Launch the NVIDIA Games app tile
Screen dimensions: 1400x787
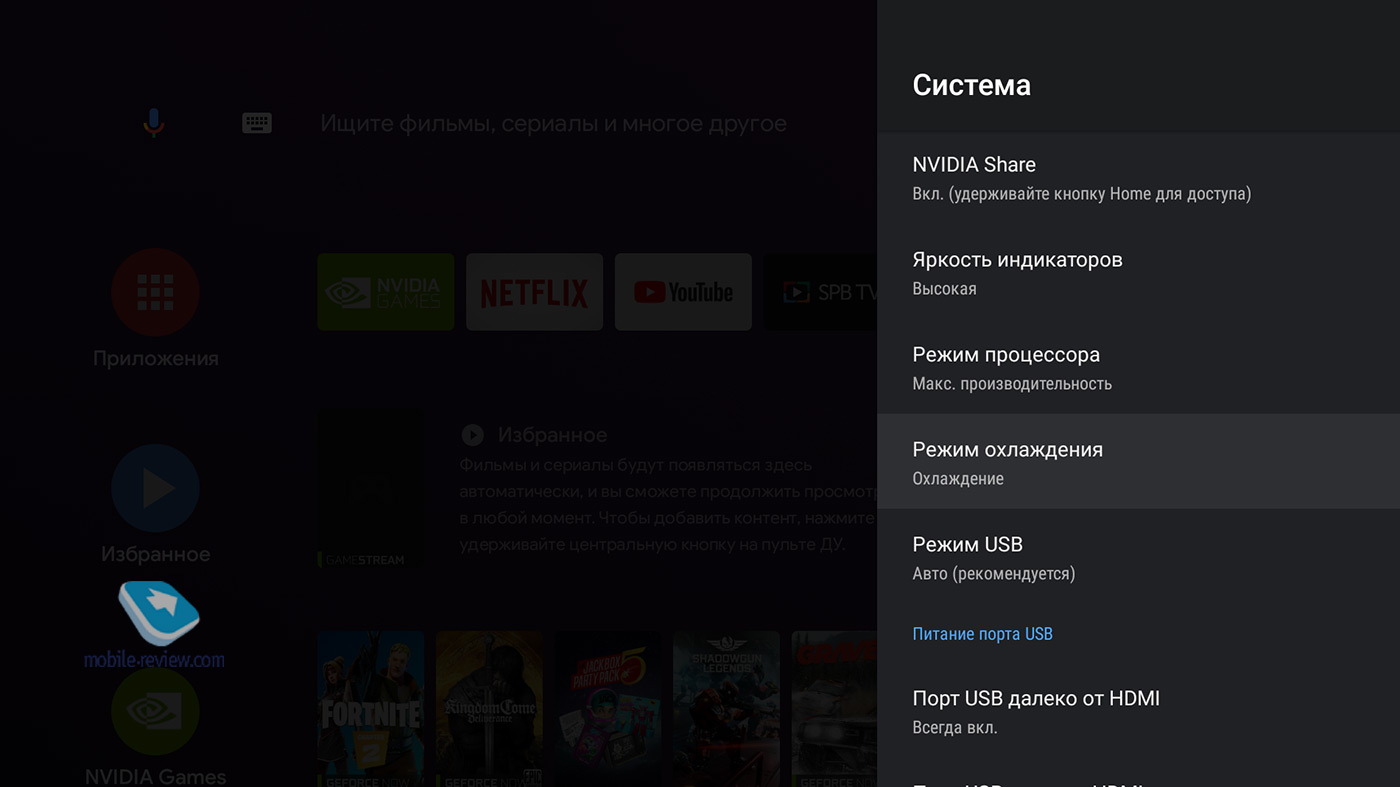click(386, 292)
